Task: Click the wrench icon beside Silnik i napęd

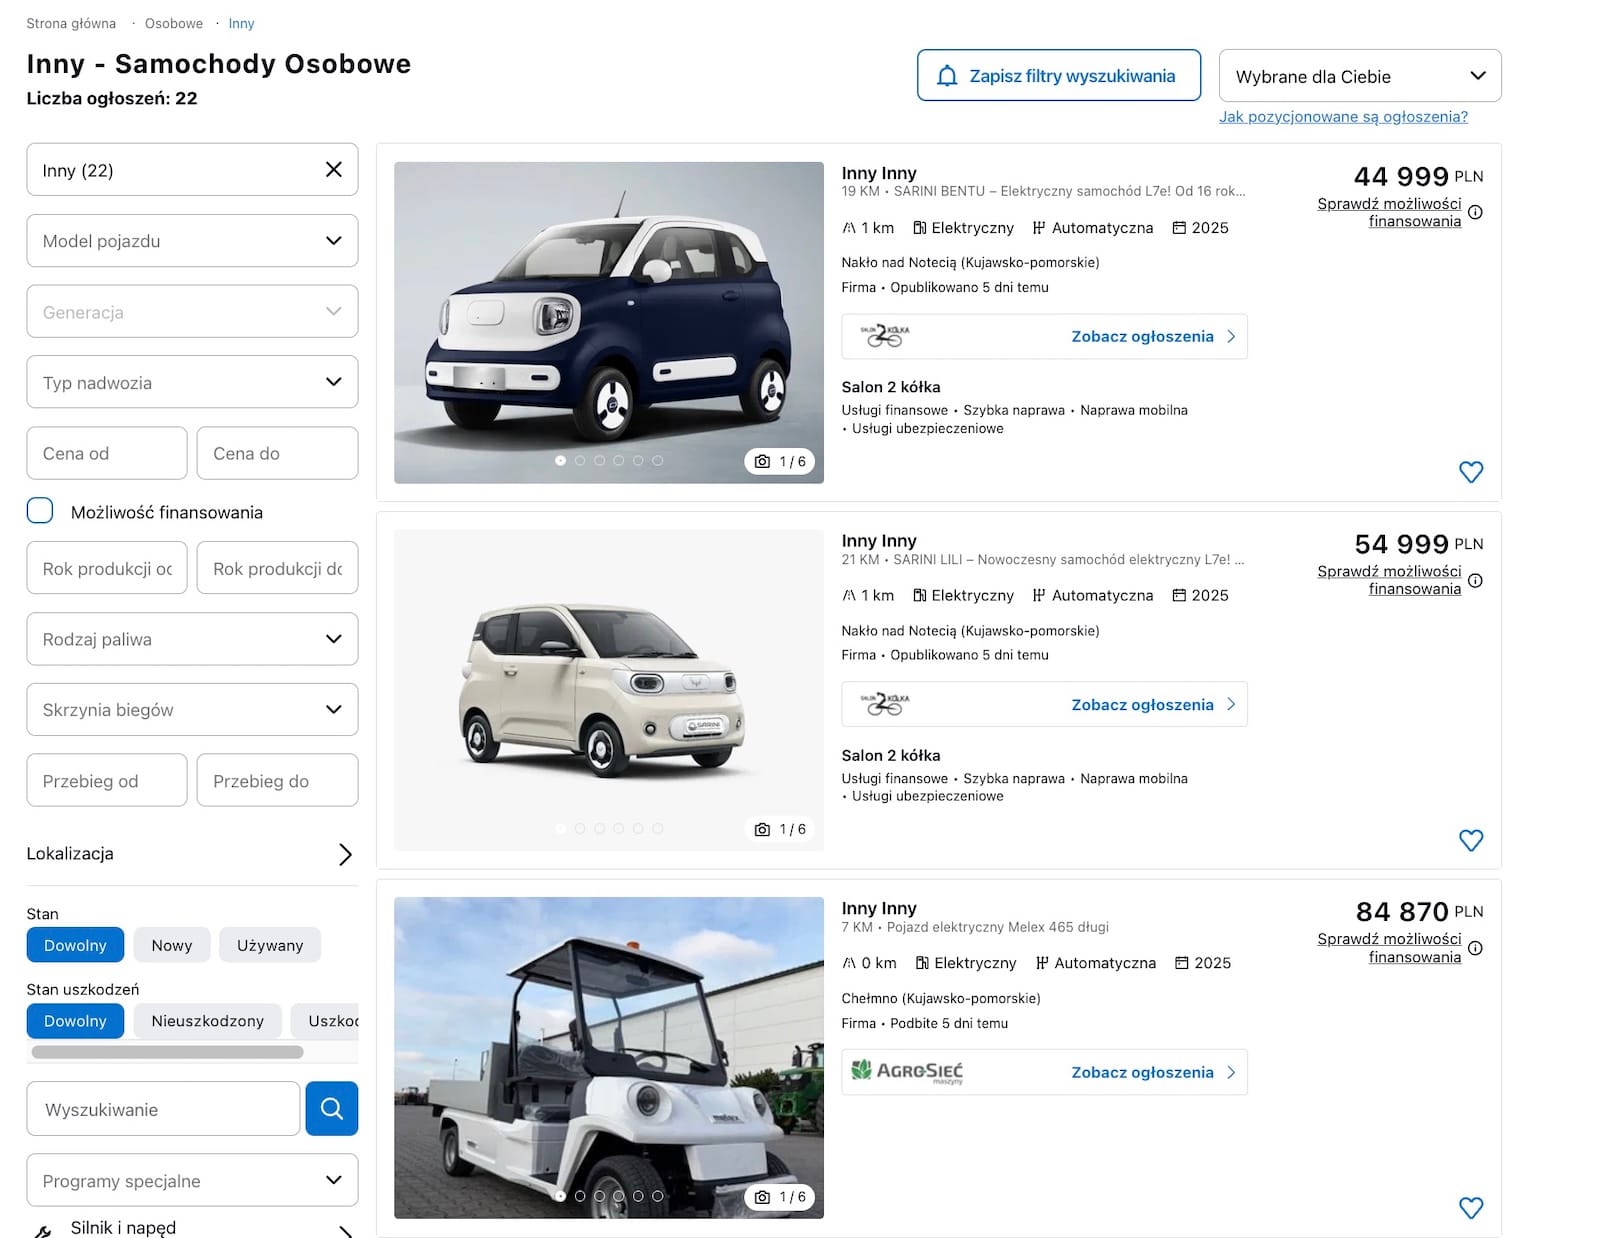Action: point(42,1230)
